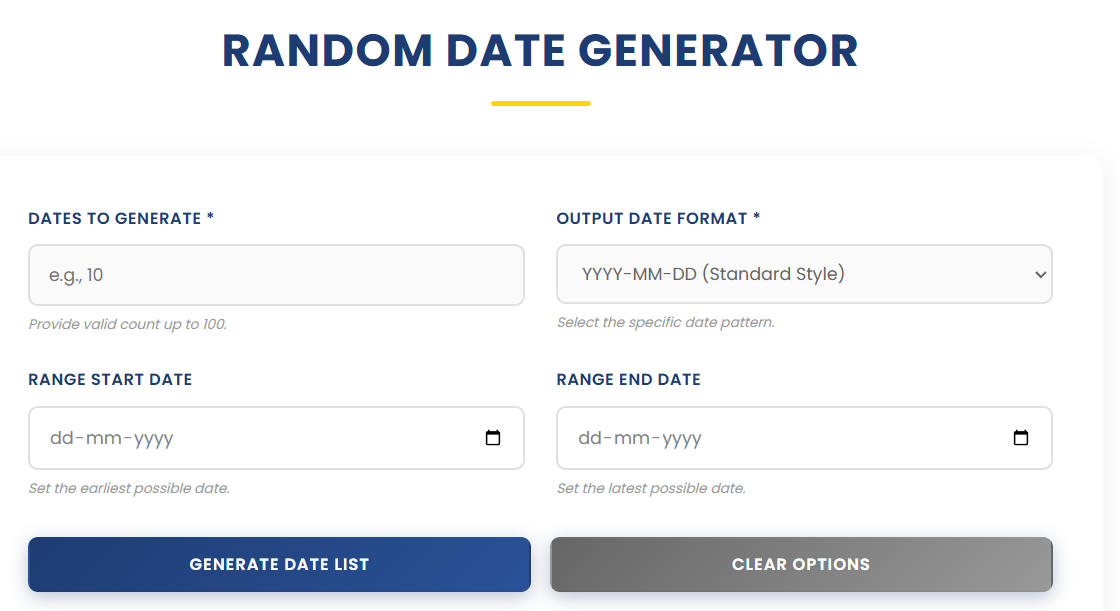Click the yellow divider under the title
The height and width of the screenshot is (611, 1120).
tap(541, 101)
